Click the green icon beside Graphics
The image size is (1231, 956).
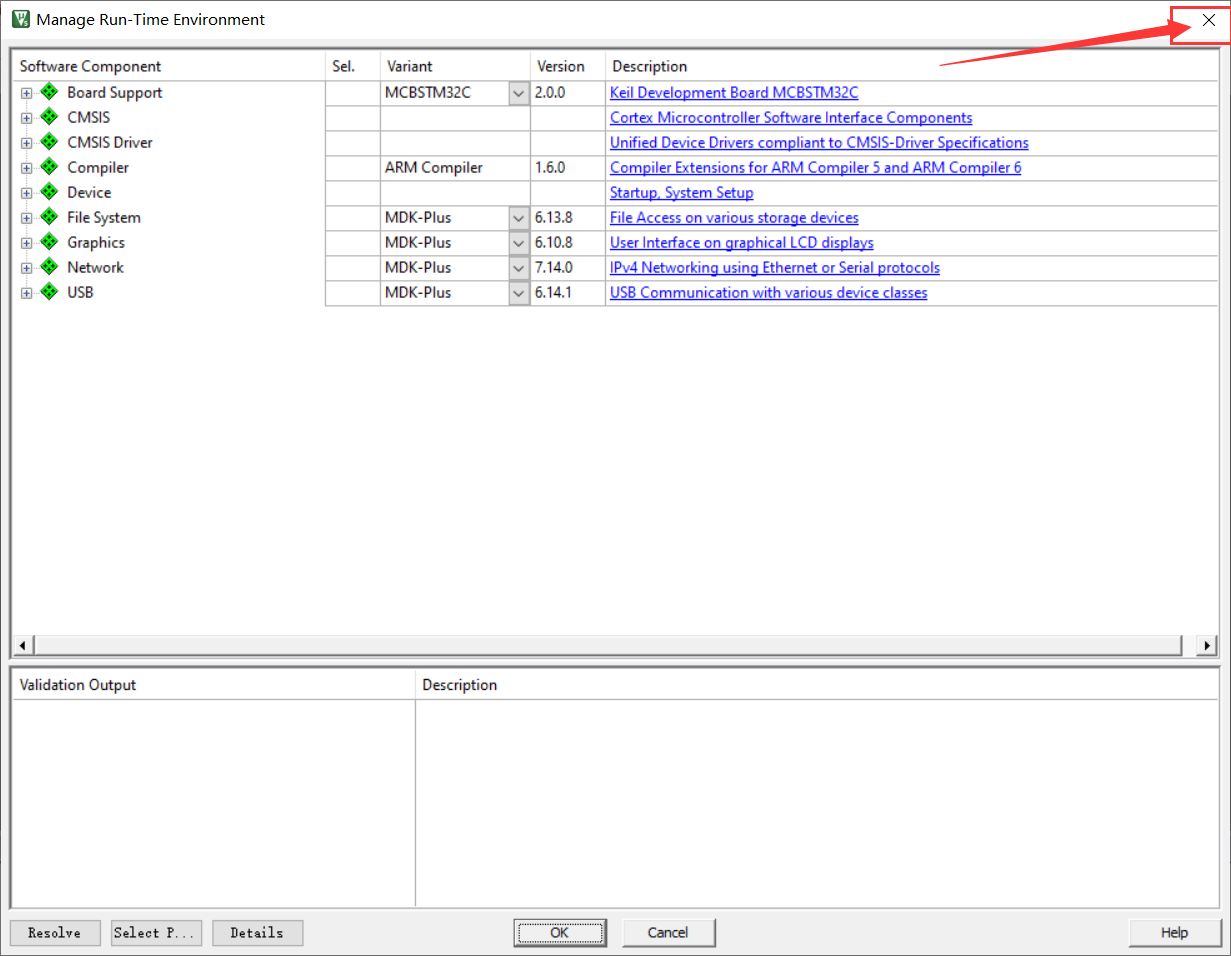(x=49, y=242)
